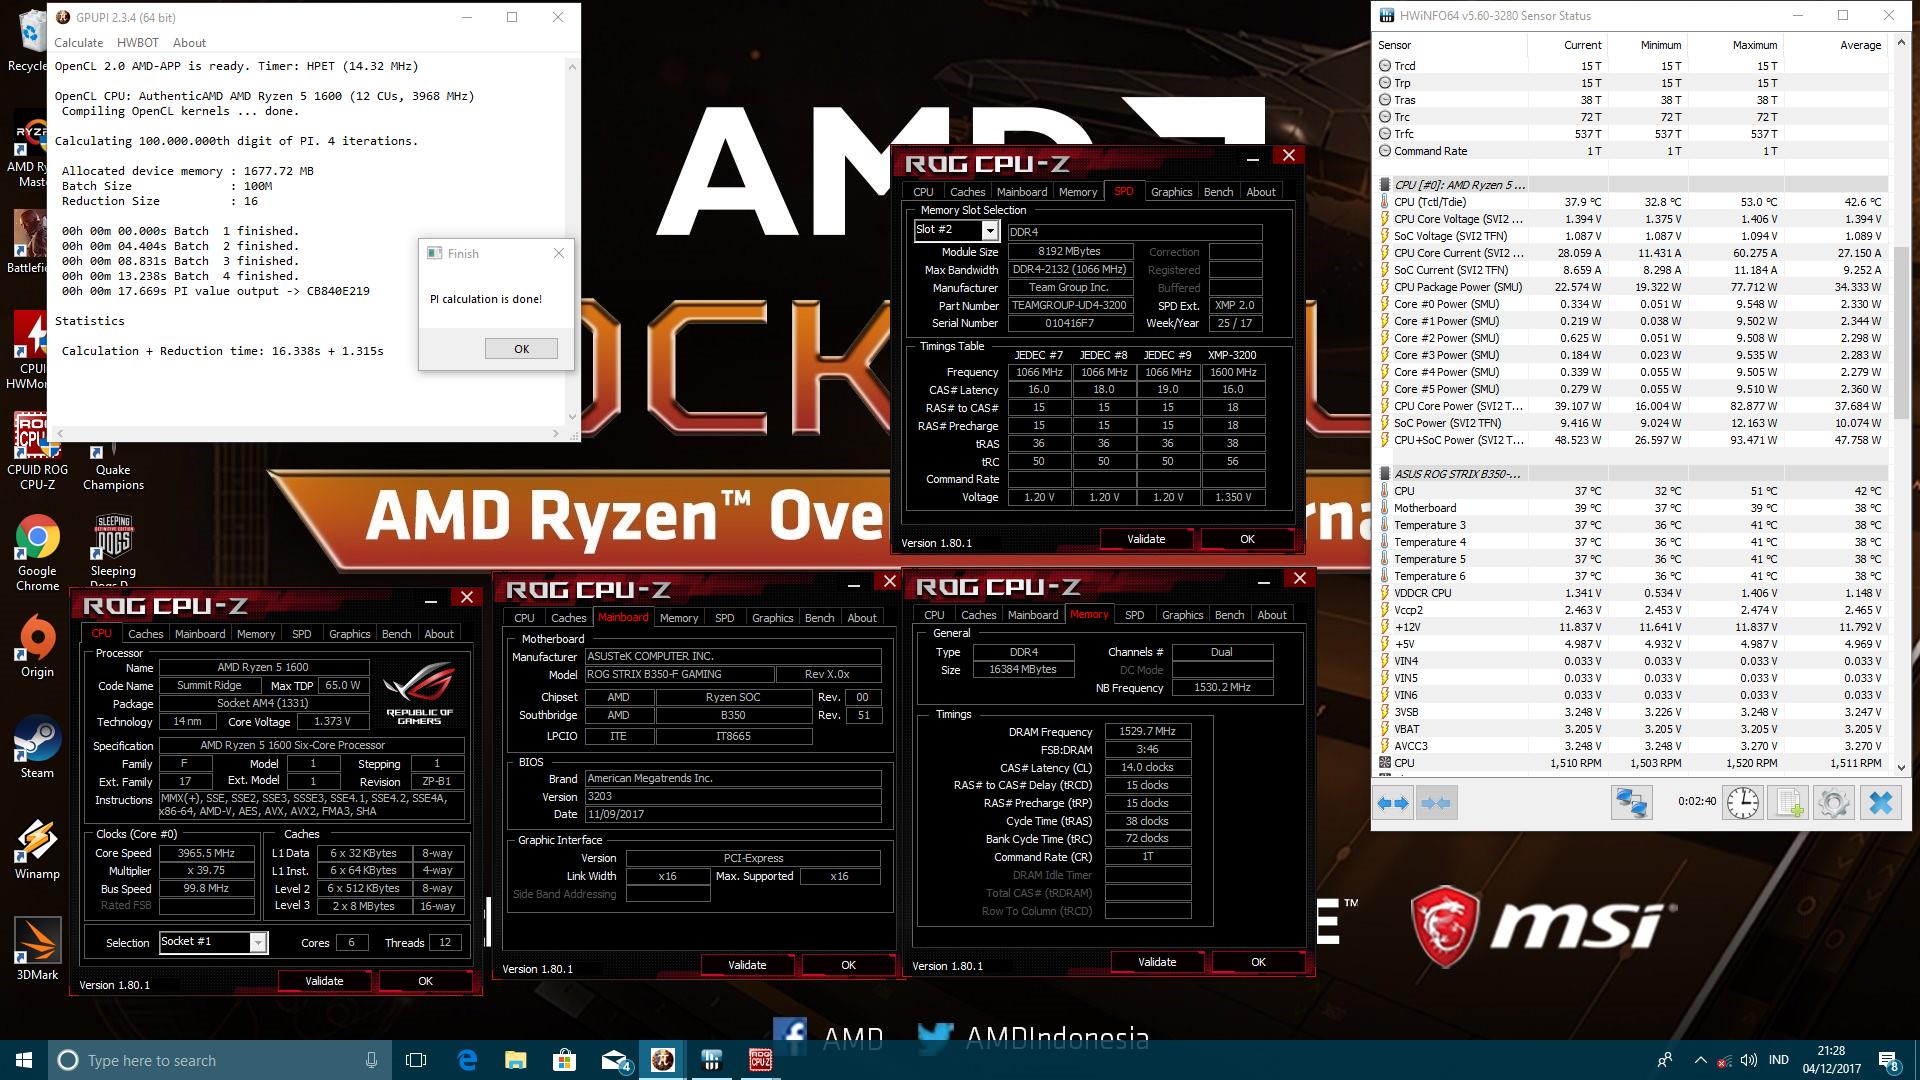Open Mail app on taskbar
Image resolution: width=1920 pixels, height=1080 pixels.
(x=614, y=1060)
